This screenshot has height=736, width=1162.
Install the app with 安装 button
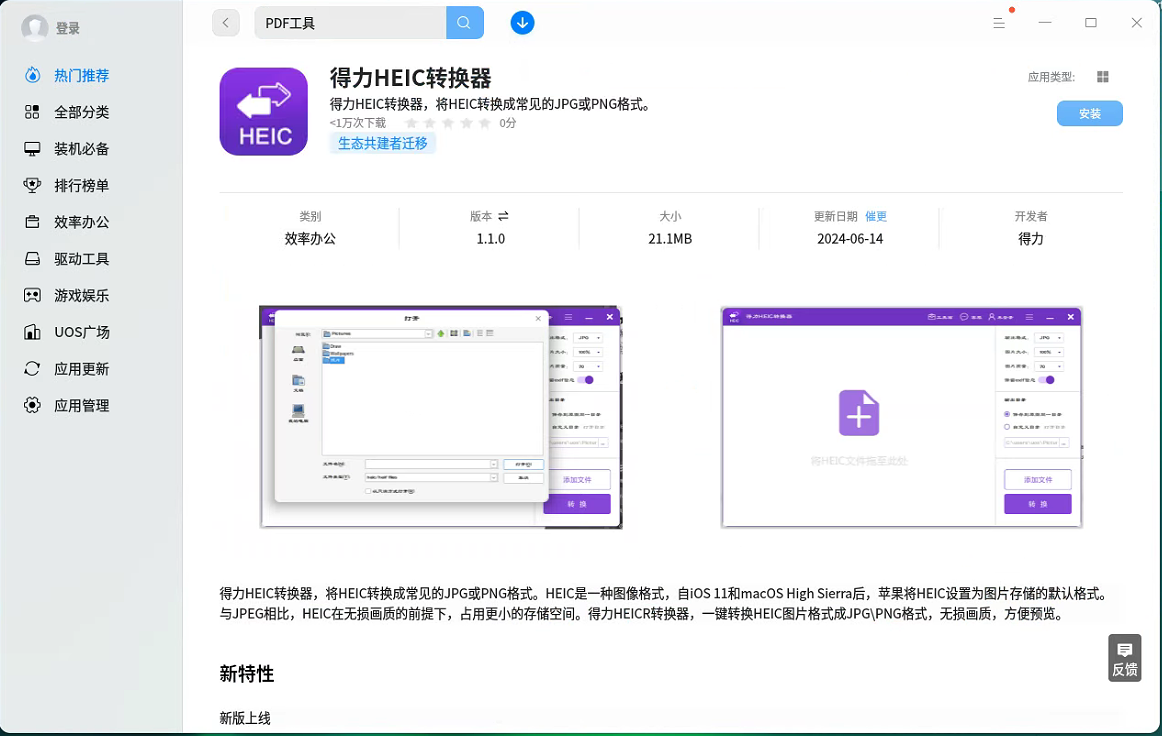coord(1089,113)
